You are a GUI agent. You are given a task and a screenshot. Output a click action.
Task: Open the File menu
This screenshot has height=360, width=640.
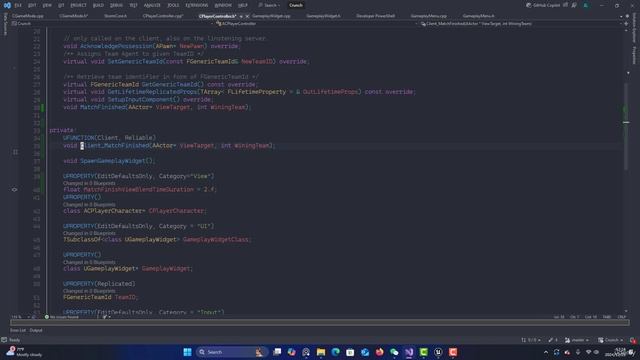tap(18, 5)
